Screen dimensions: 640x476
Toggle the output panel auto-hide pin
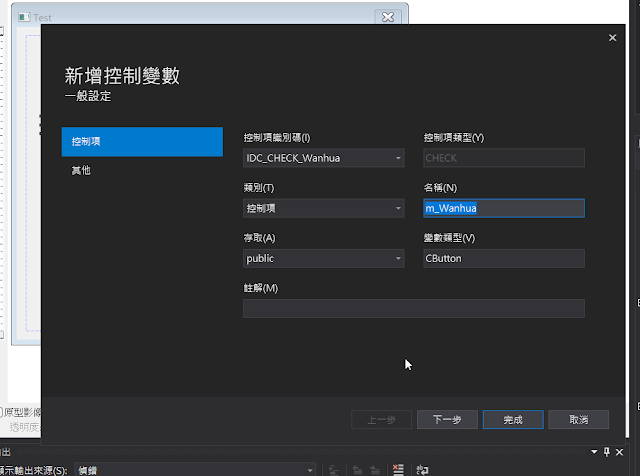point(607,452)
